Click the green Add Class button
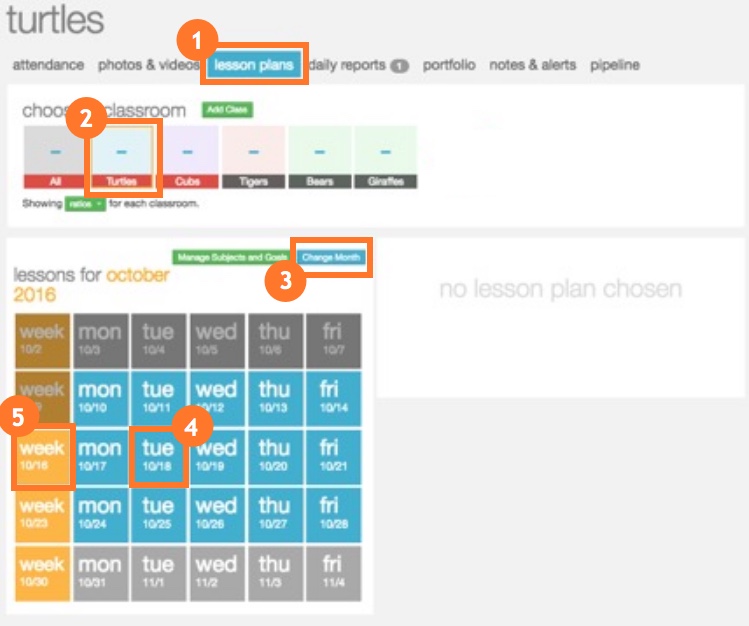Image resolution: width=749 pixels, height=626 pixels. [x=228, y=110]
